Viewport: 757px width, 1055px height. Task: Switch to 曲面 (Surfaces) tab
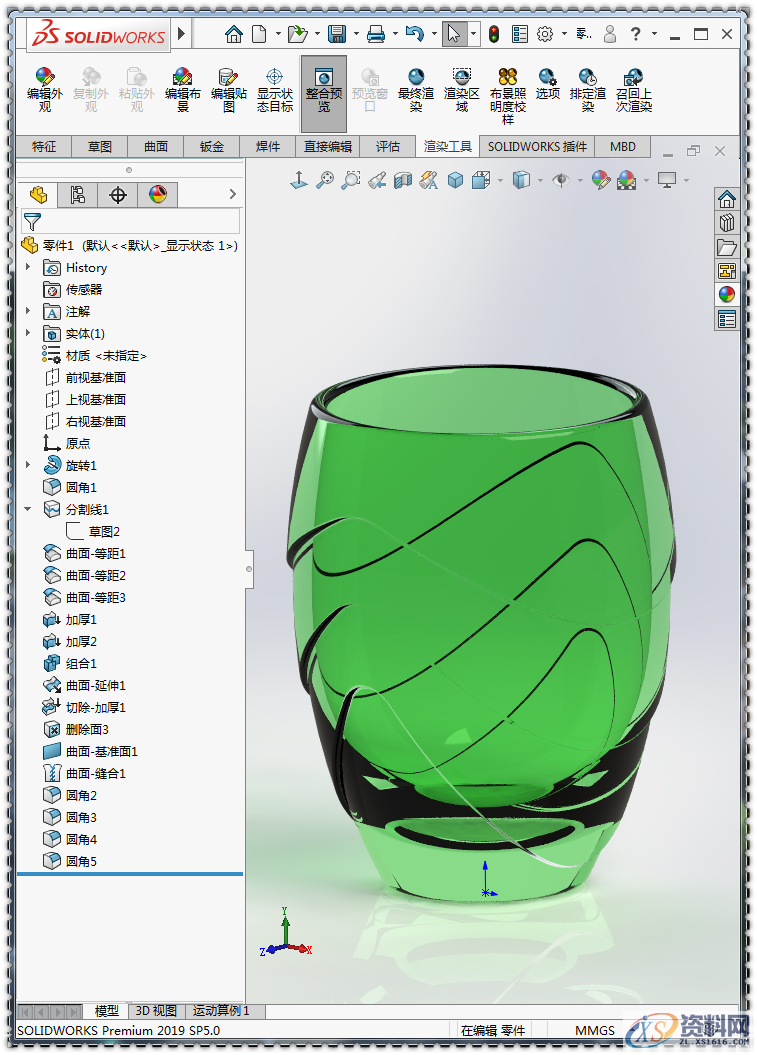pyautogui.click(x=155, y=147)
